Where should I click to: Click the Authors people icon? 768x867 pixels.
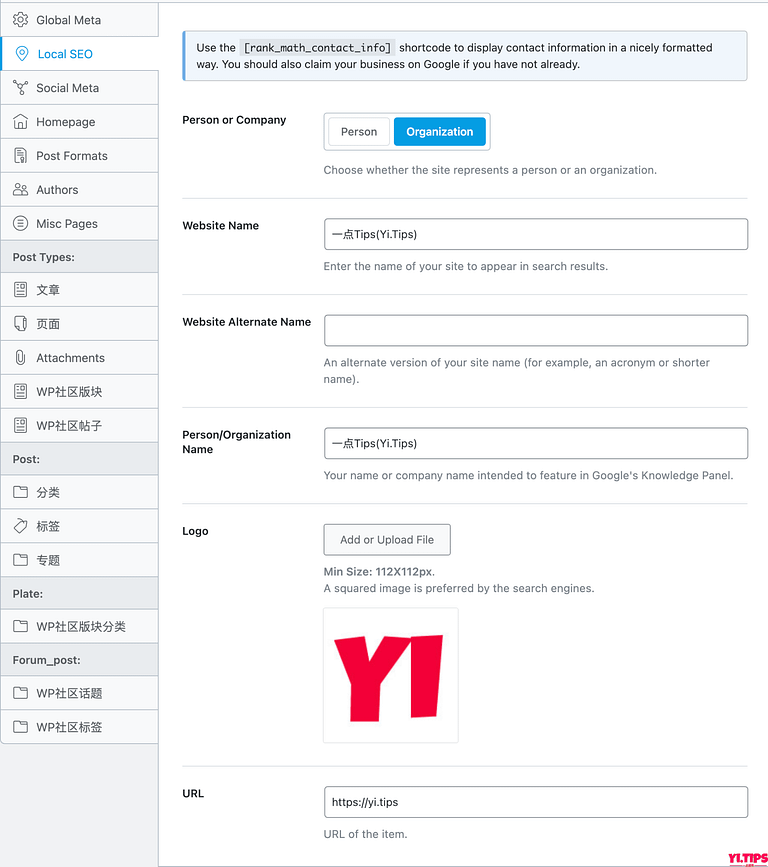coord(20,190)
